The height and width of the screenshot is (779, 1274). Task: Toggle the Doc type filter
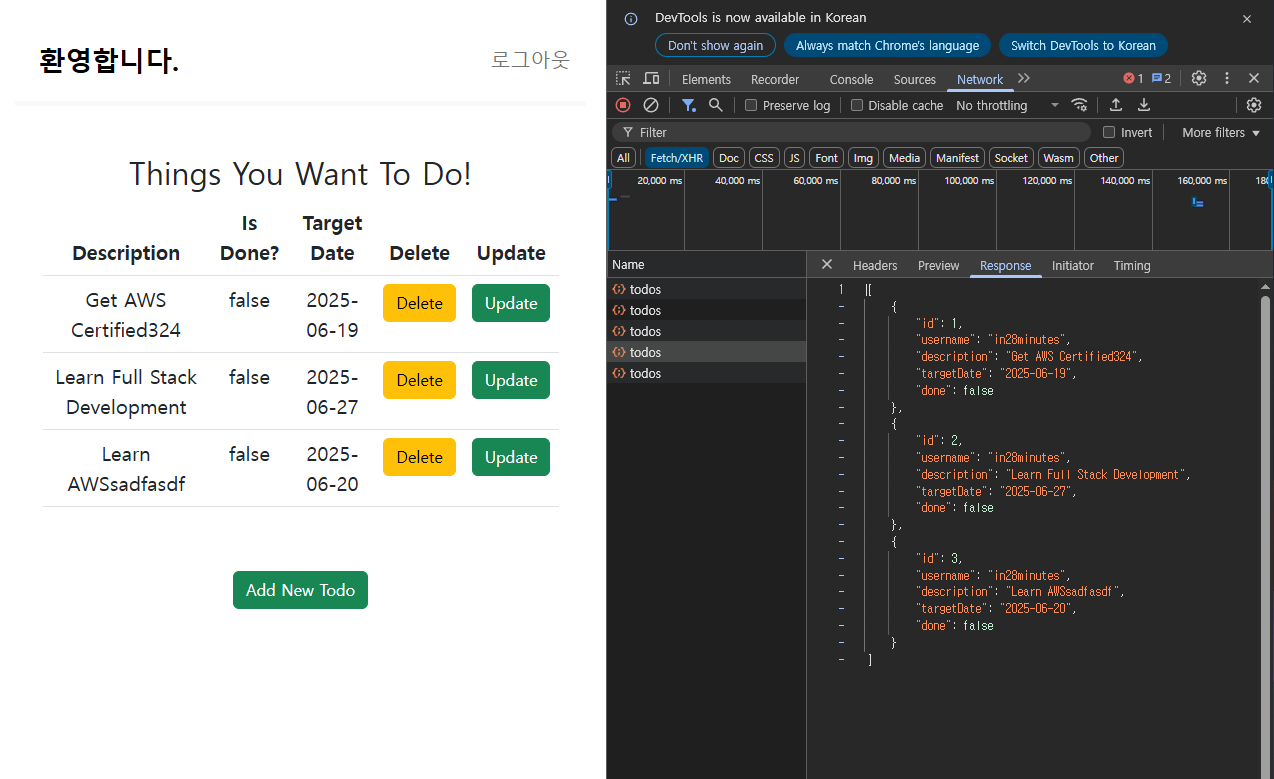pos(729,158)
